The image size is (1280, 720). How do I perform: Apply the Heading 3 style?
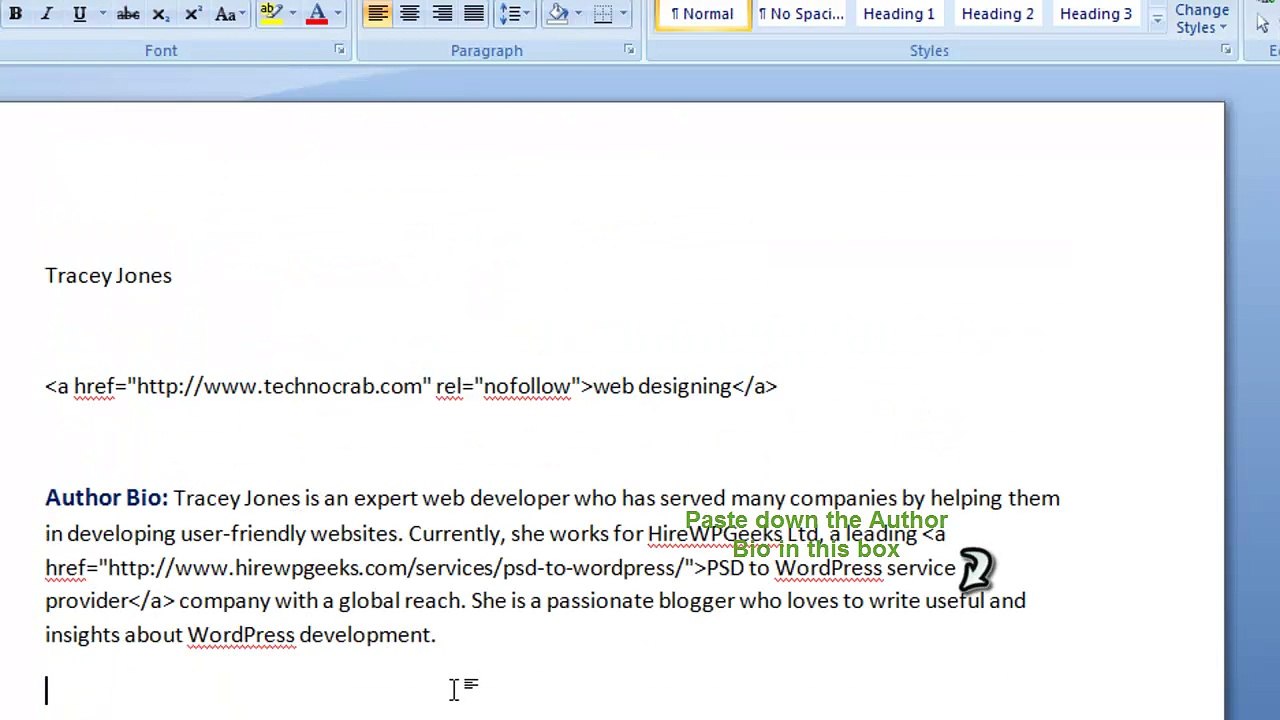pyautogui.click(x=1096, y=14)
